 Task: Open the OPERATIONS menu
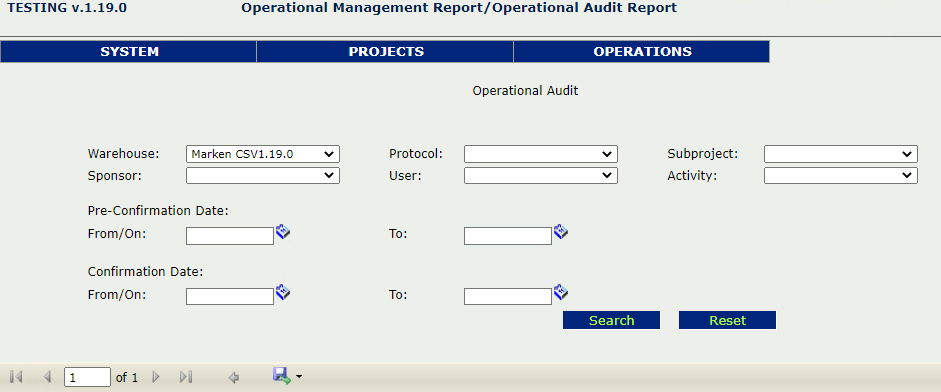pos(642,52)
